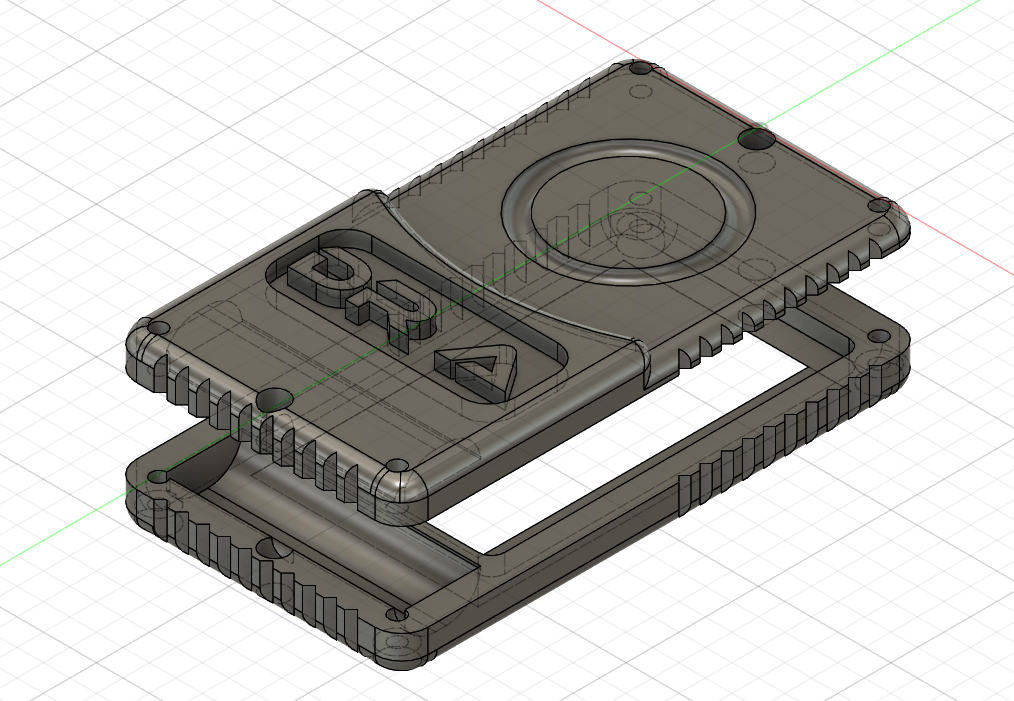Select the ribbed grip on bottom frame's right side
The image size is (1014, 701).
(x=770, y=450)
